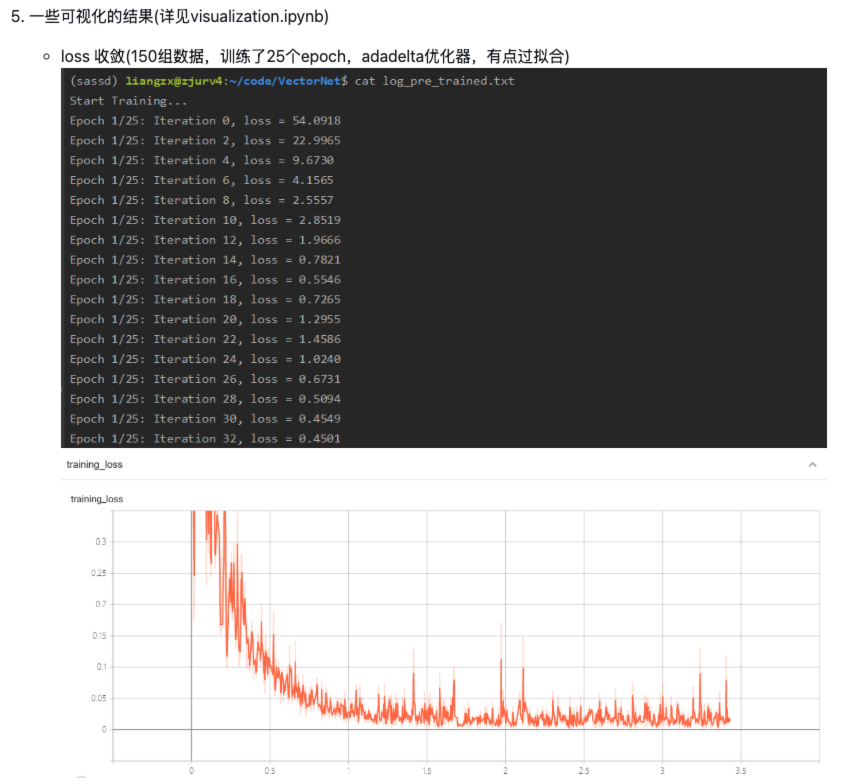Click the 0.05 y-axis tick label

point(97,698)
